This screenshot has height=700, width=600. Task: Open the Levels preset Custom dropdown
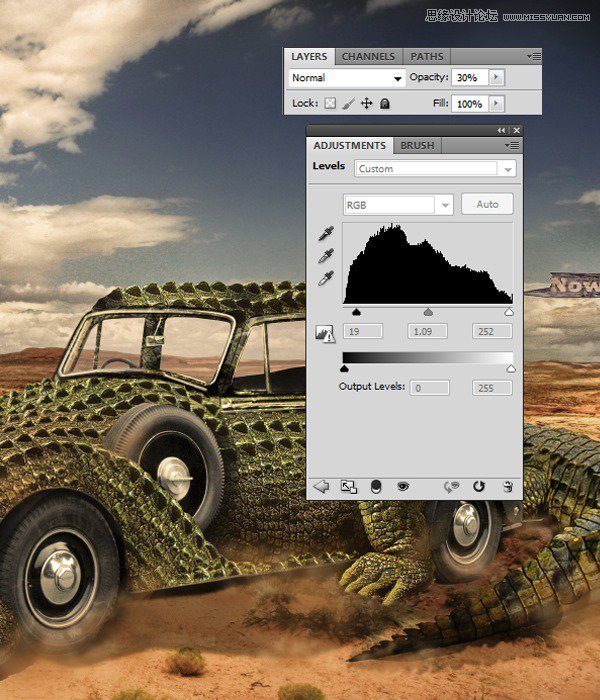point(435,169)
